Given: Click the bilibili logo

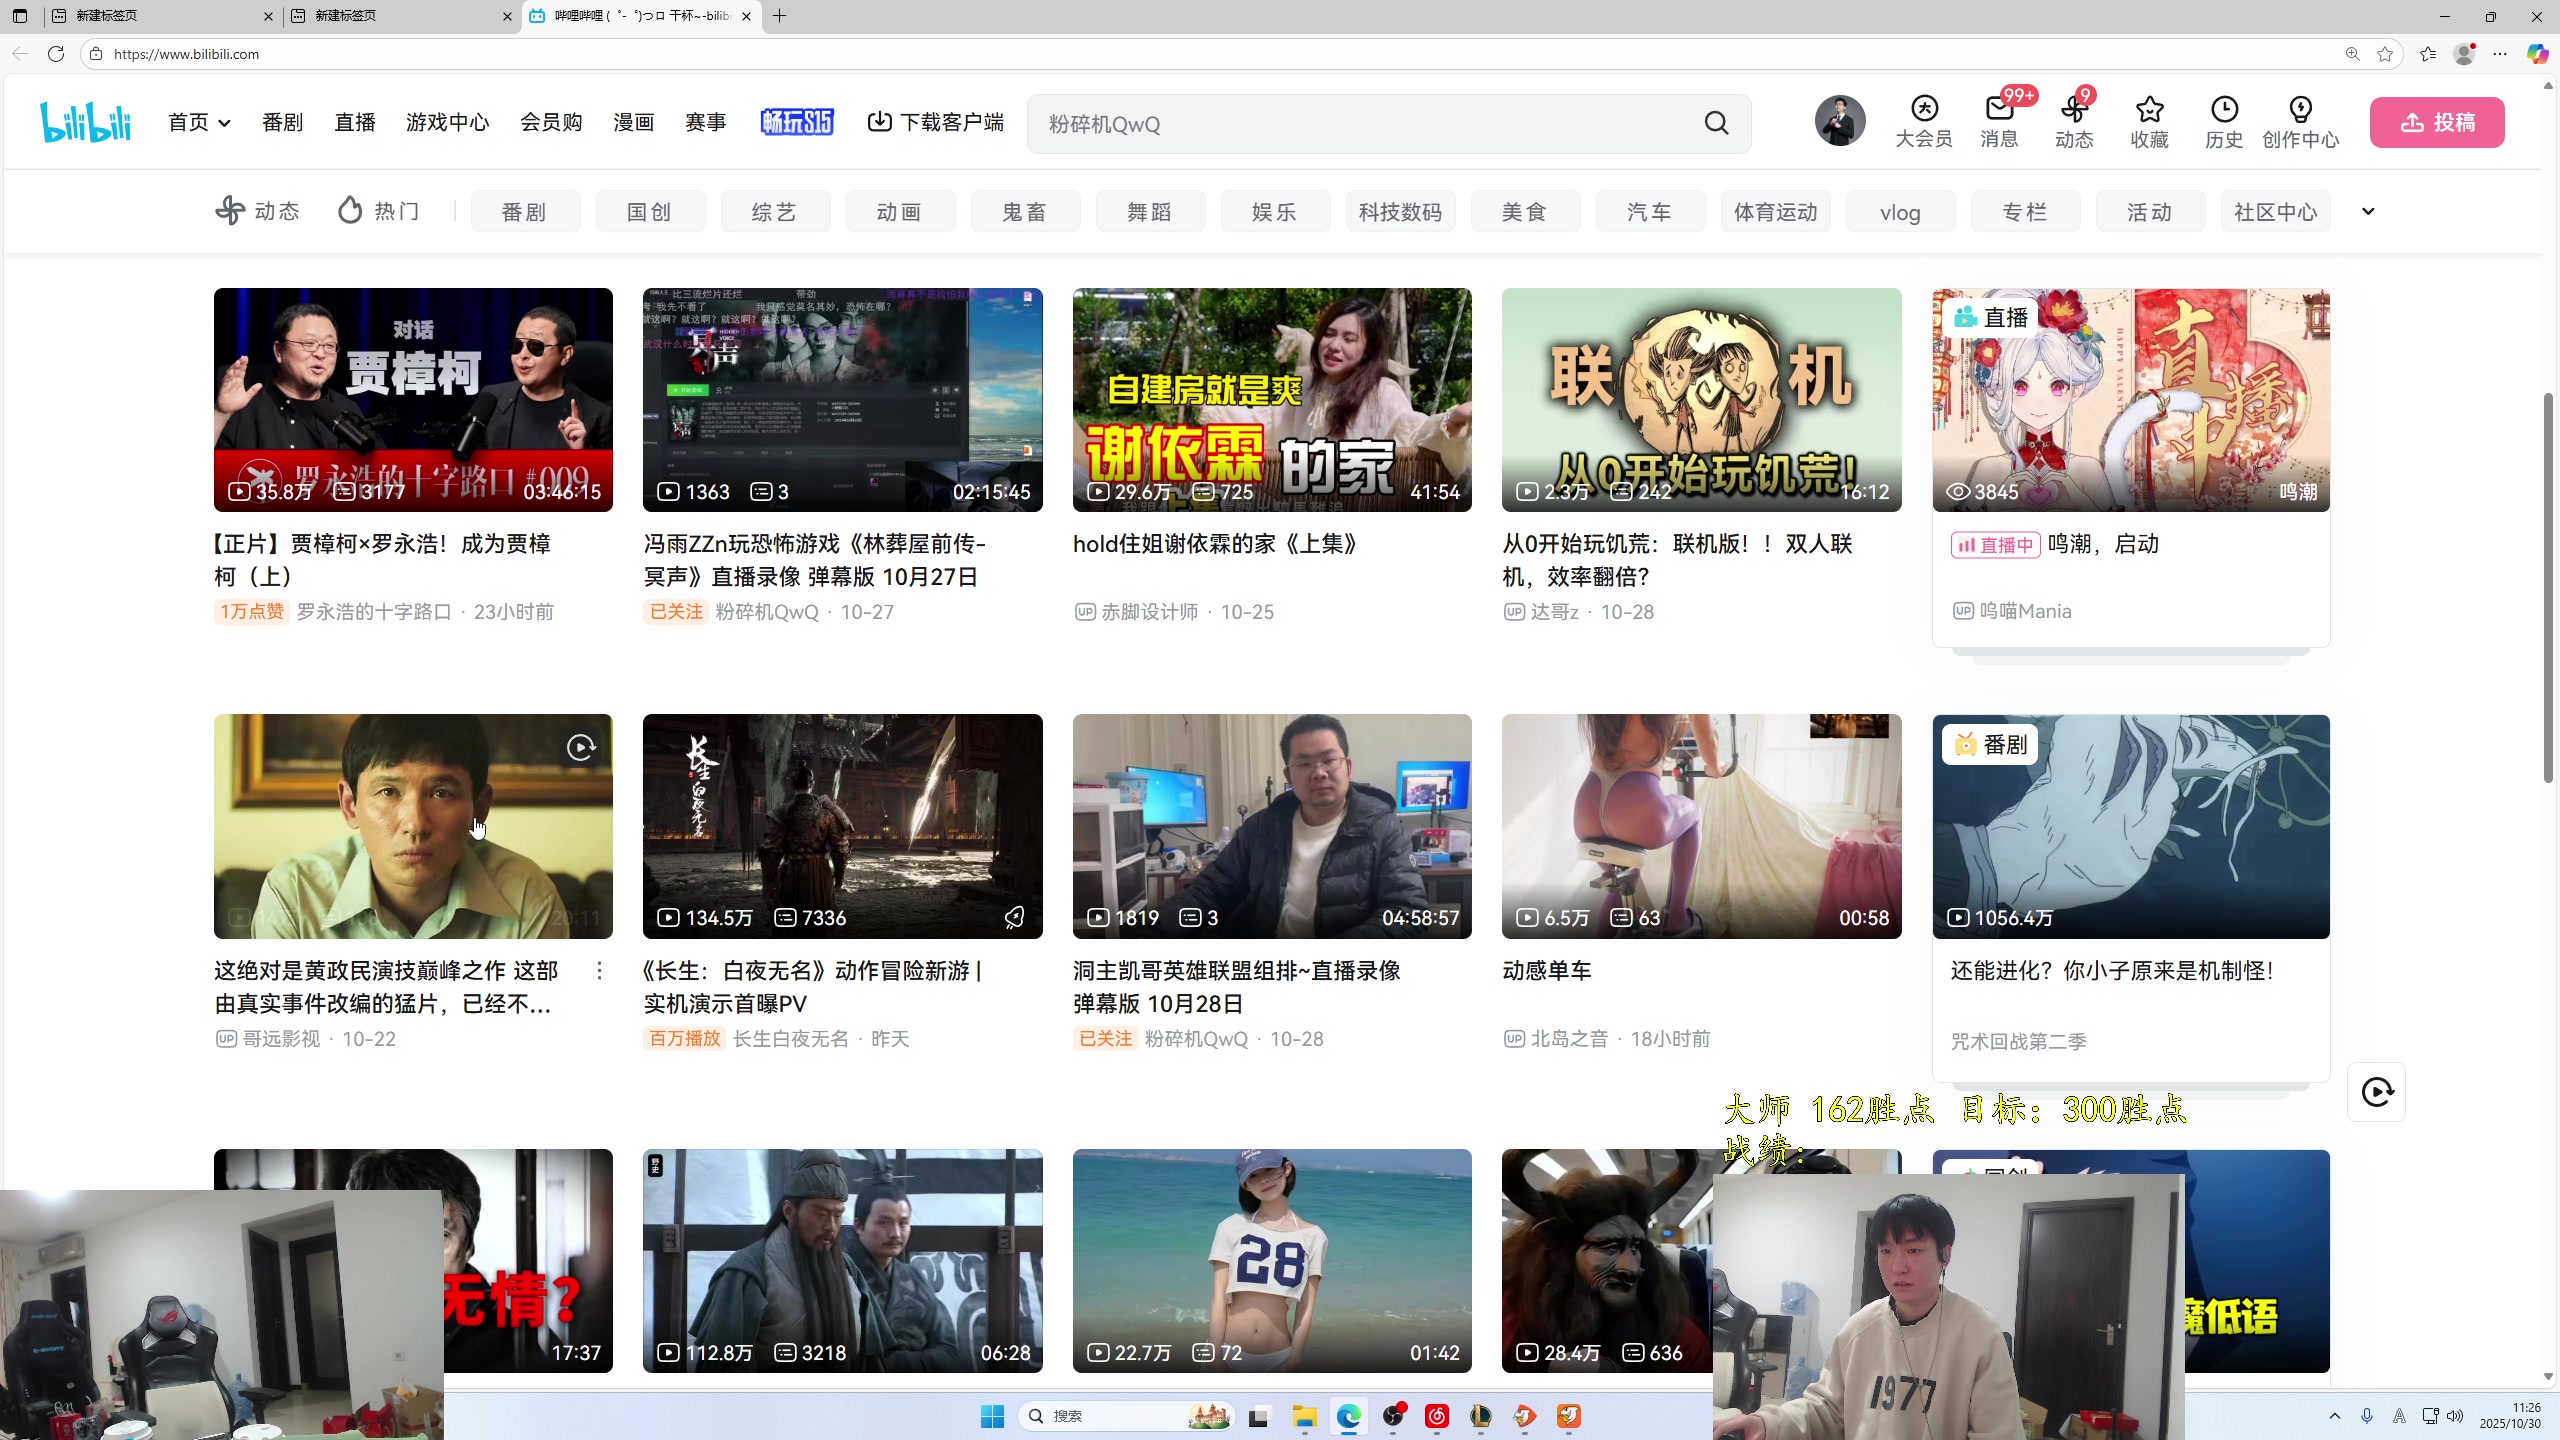Looking at the screenshot, I should [x=86, y=122].
